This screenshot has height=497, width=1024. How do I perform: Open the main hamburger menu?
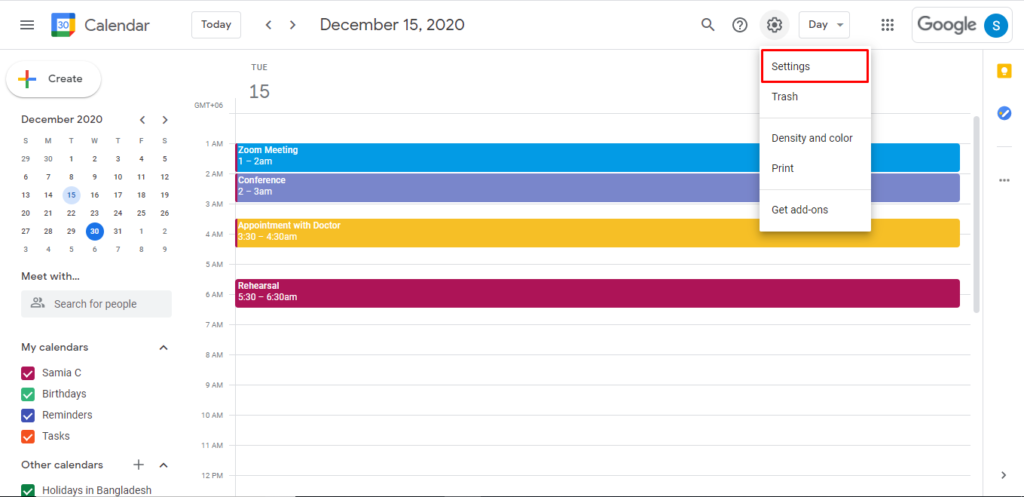pos(27,25)
